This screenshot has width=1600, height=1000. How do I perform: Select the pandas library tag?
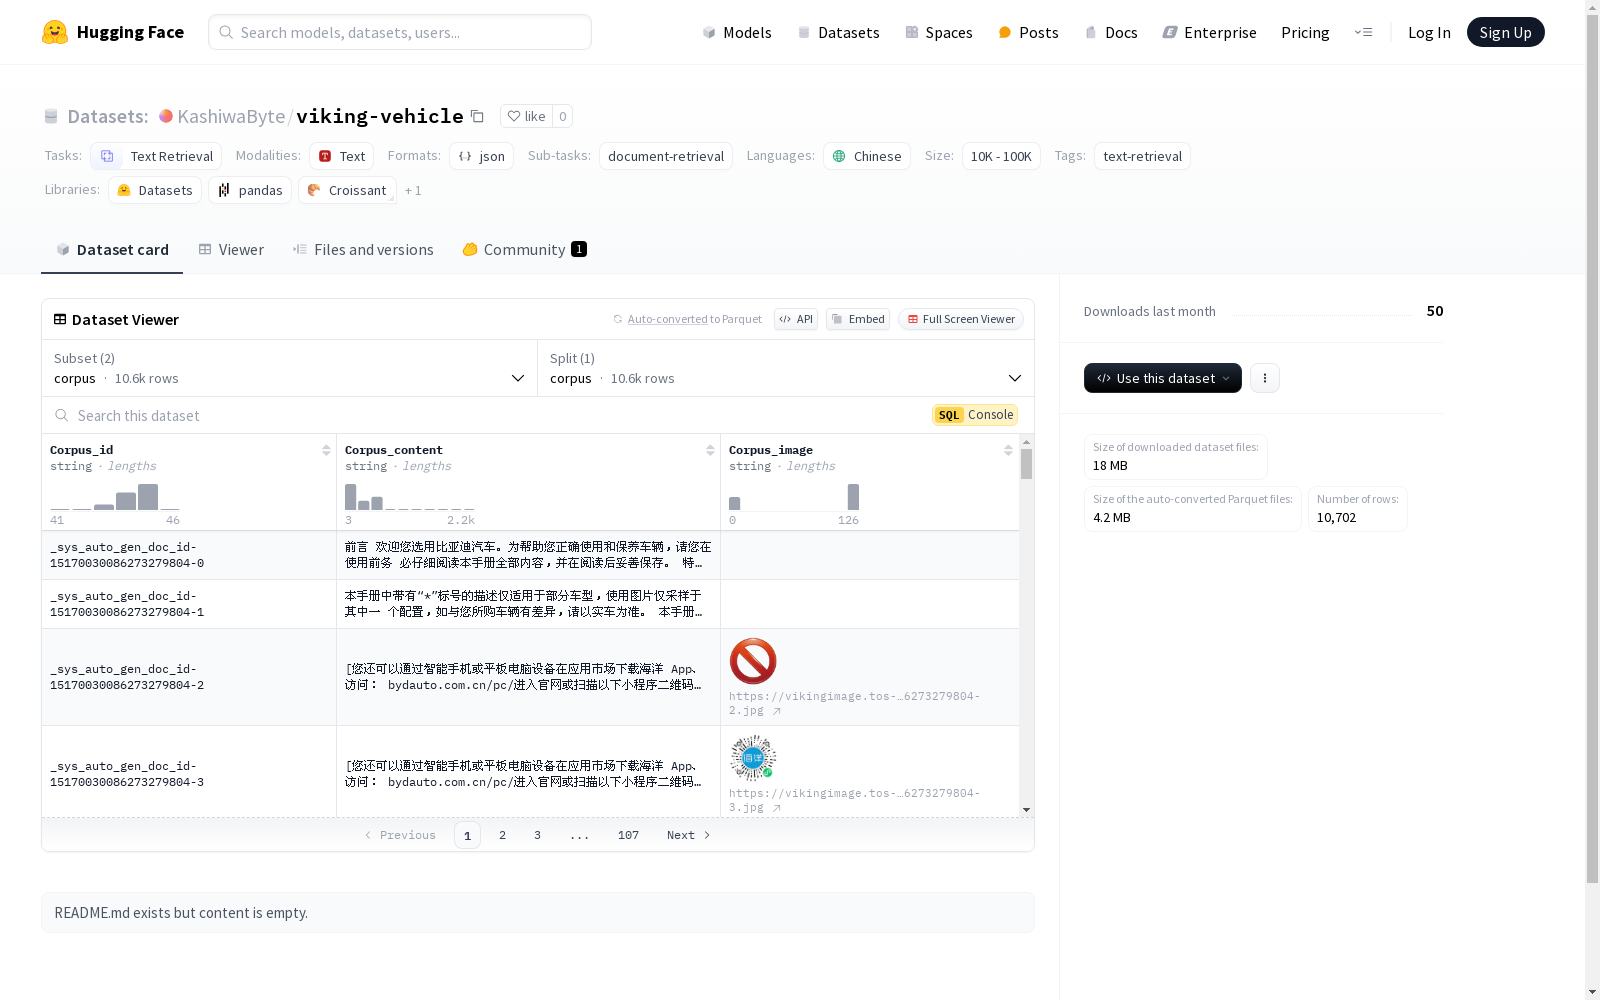click(250, 190)
